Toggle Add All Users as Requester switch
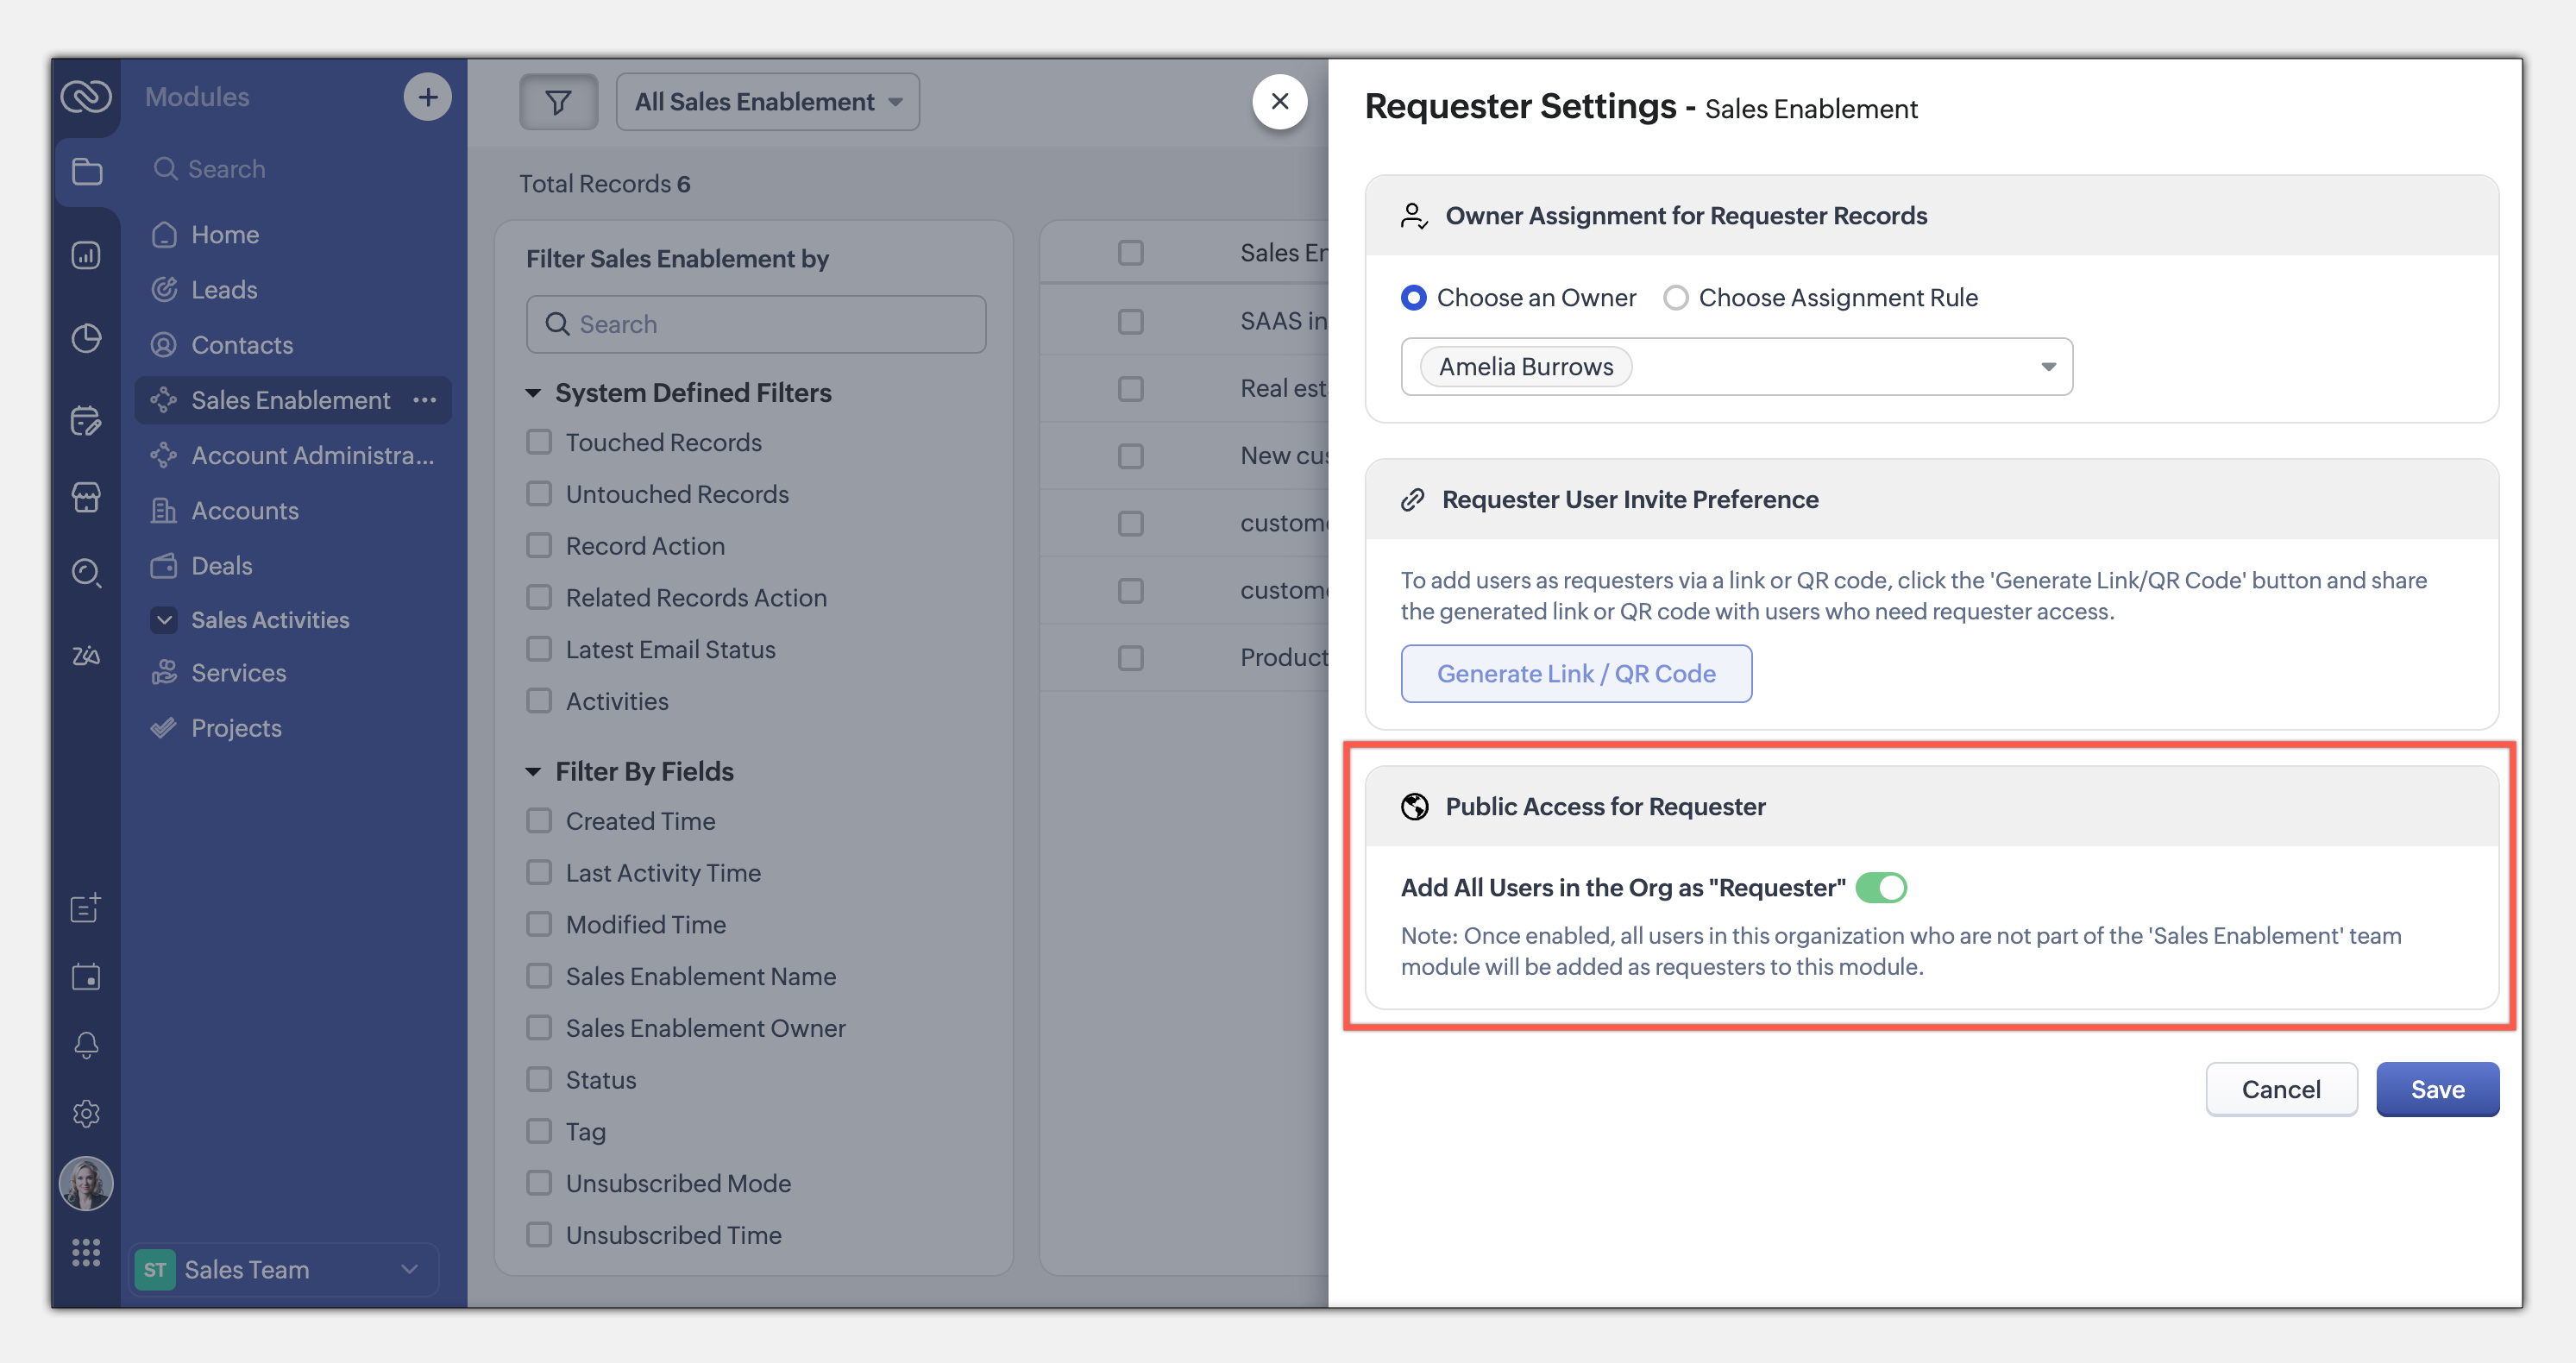This screenshot has width=2576, height=1363. [1881, 887]
